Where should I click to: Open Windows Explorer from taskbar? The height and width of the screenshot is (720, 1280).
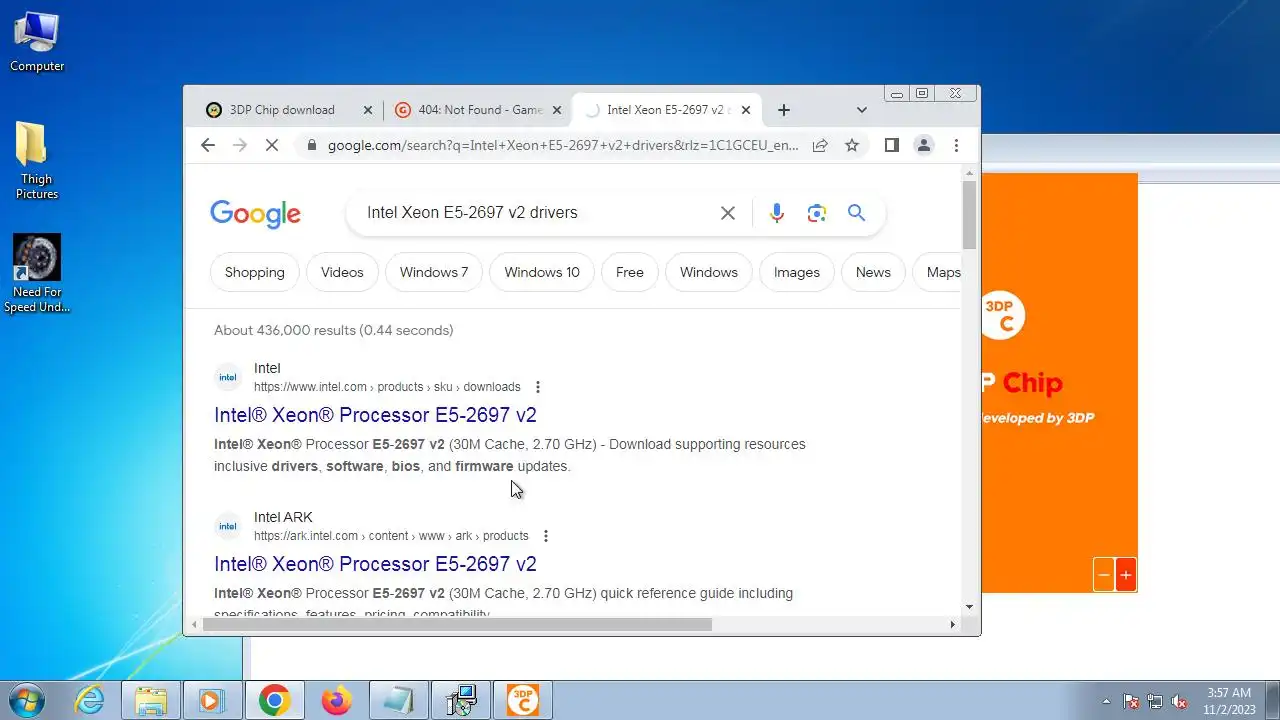pyautogui.click(x=151, y=700)
